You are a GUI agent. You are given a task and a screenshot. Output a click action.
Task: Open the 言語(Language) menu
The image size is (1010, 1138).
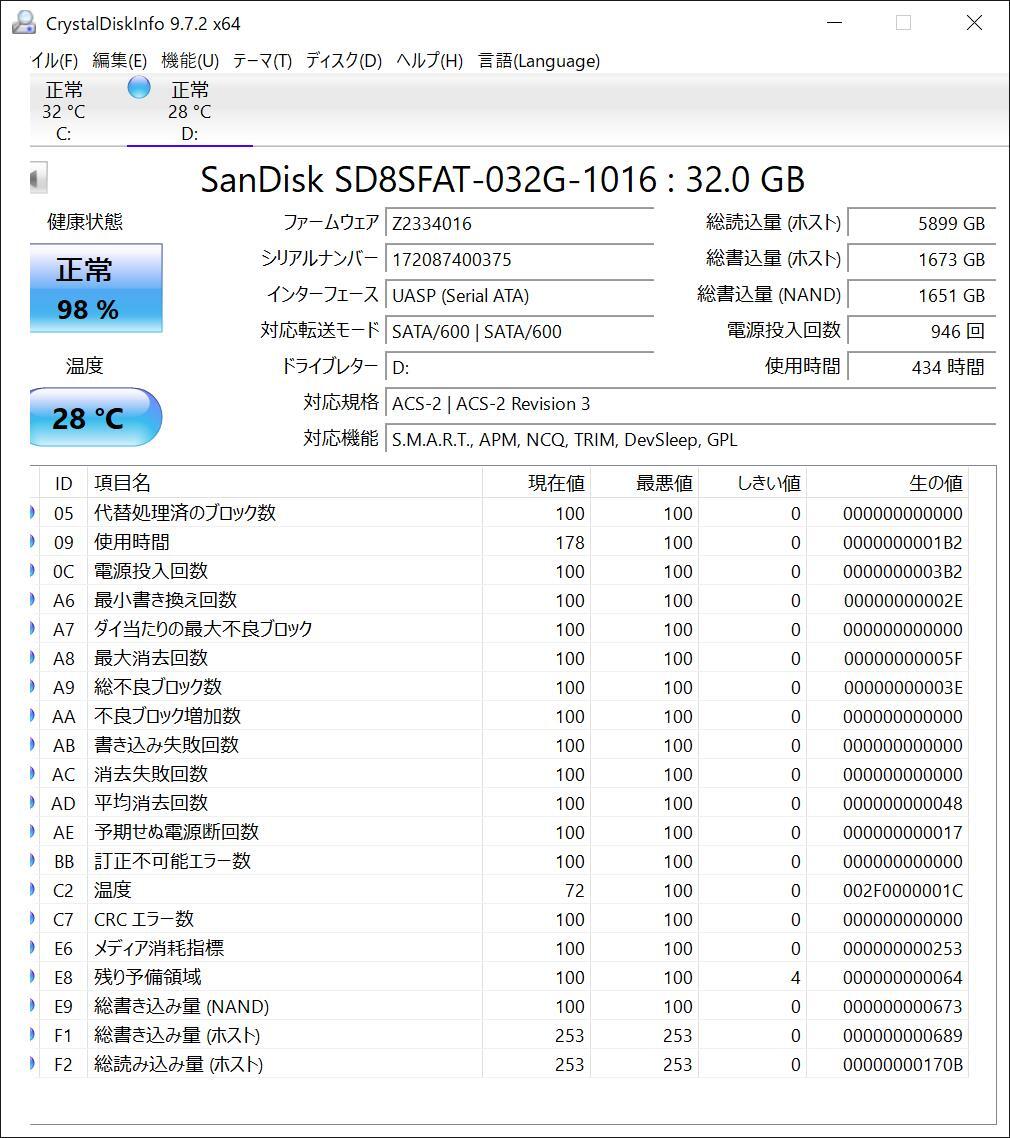pos(539,61)
